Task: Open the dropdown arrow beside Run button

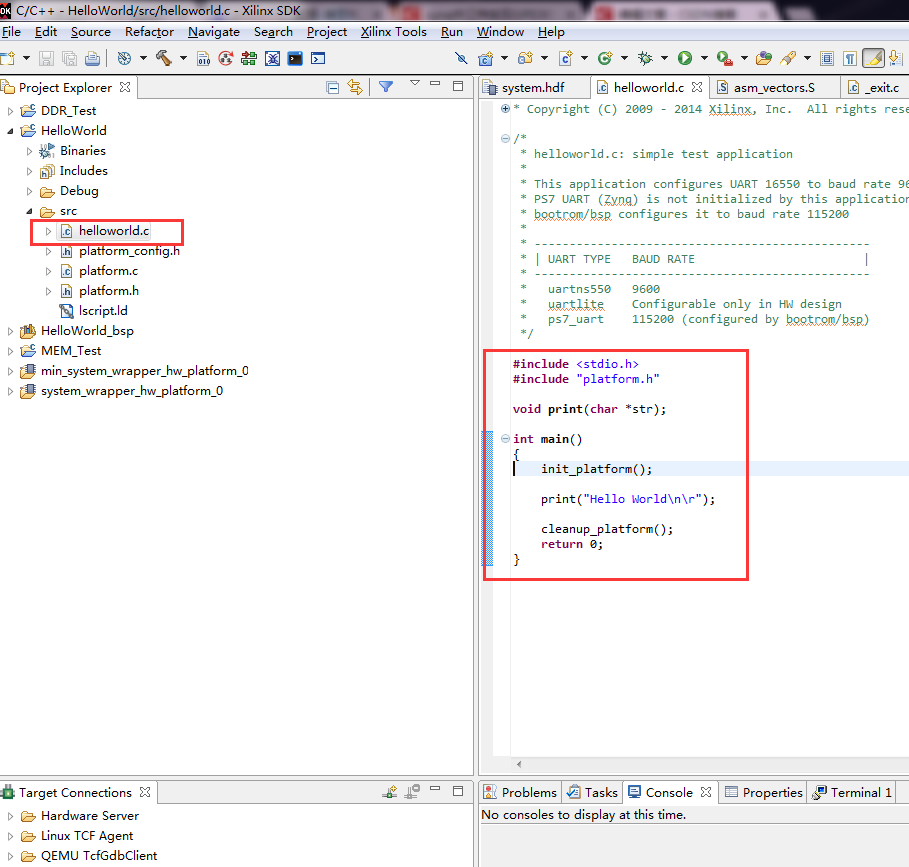Action: pyautogui.click(x=702, y=58)
